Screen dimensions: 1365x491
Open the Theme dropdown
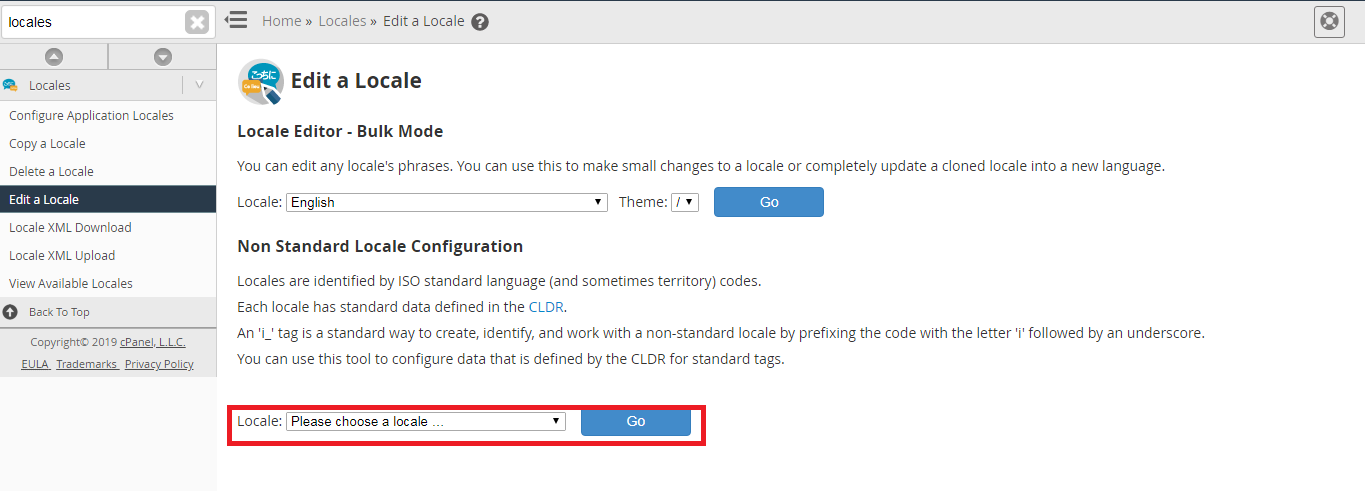point(685,202)
